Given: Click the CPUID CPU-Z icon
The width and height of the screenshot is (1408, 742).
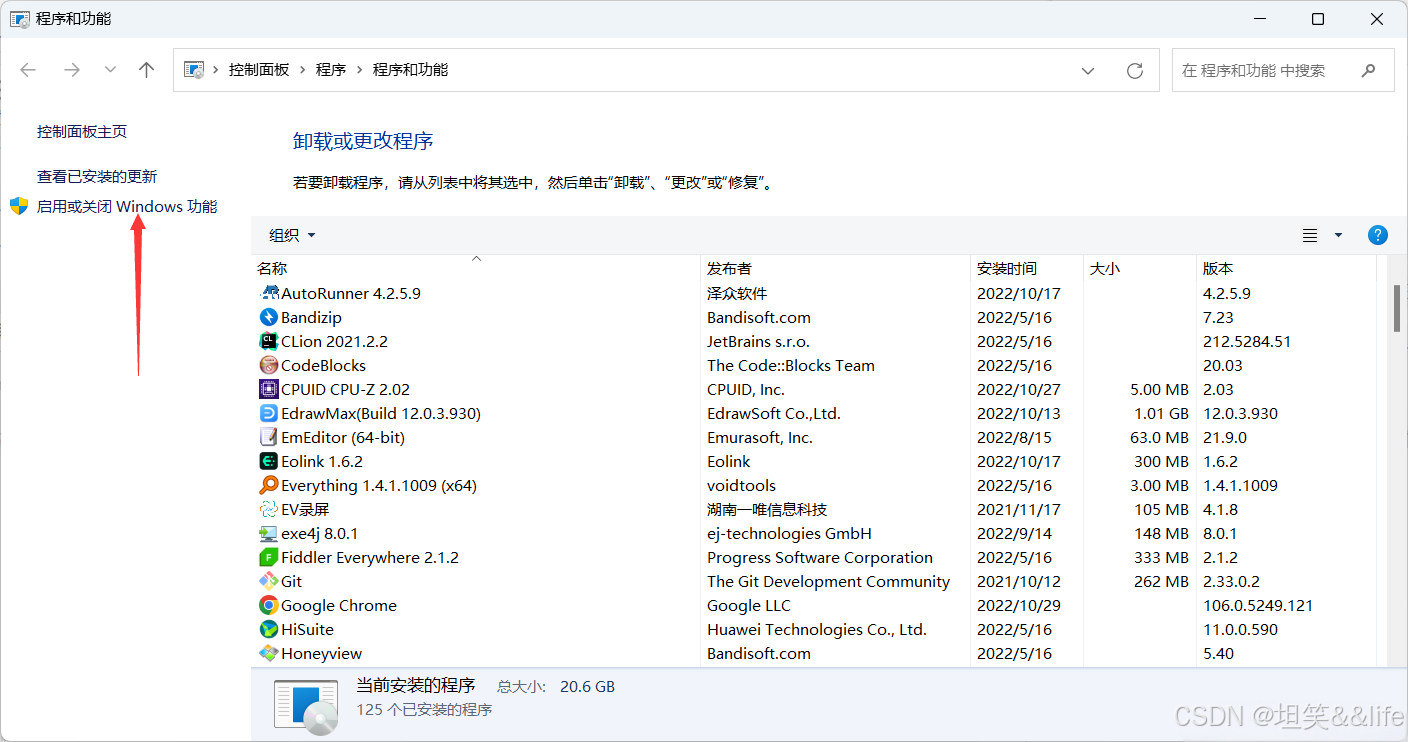Looking at the screenshot, I should click(268, 389).
